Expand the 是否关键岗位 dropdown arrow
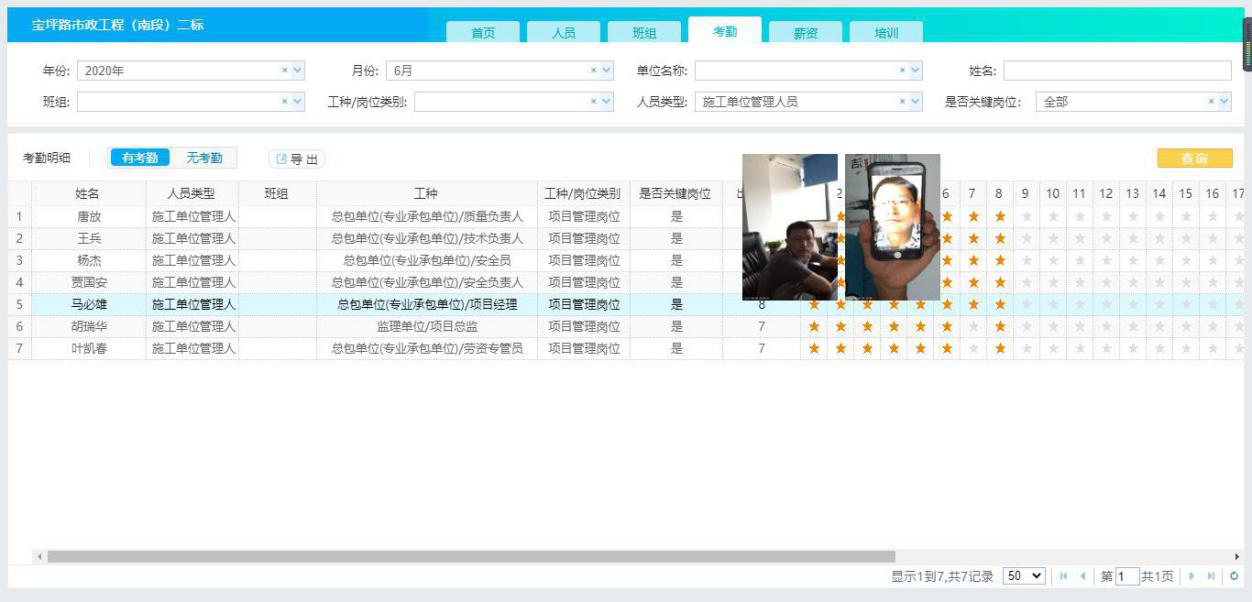 click(x=1224, y=102)
